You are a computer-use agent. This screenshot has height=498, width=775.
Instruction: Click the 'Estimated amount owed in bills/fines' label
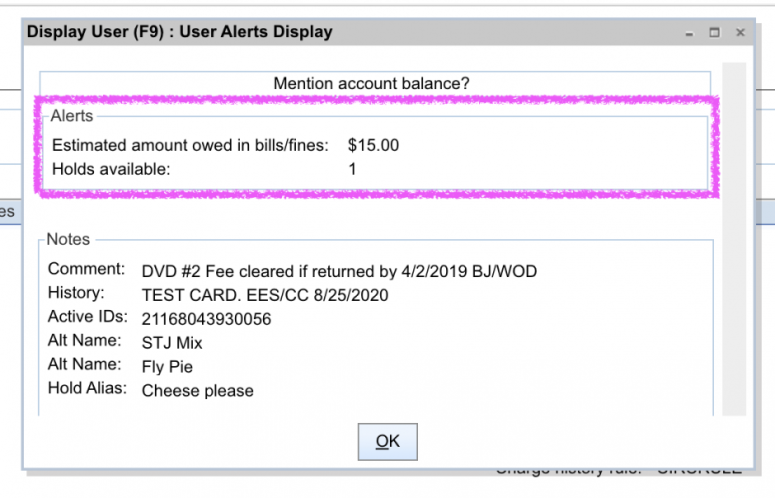click(x=190, y=145)
